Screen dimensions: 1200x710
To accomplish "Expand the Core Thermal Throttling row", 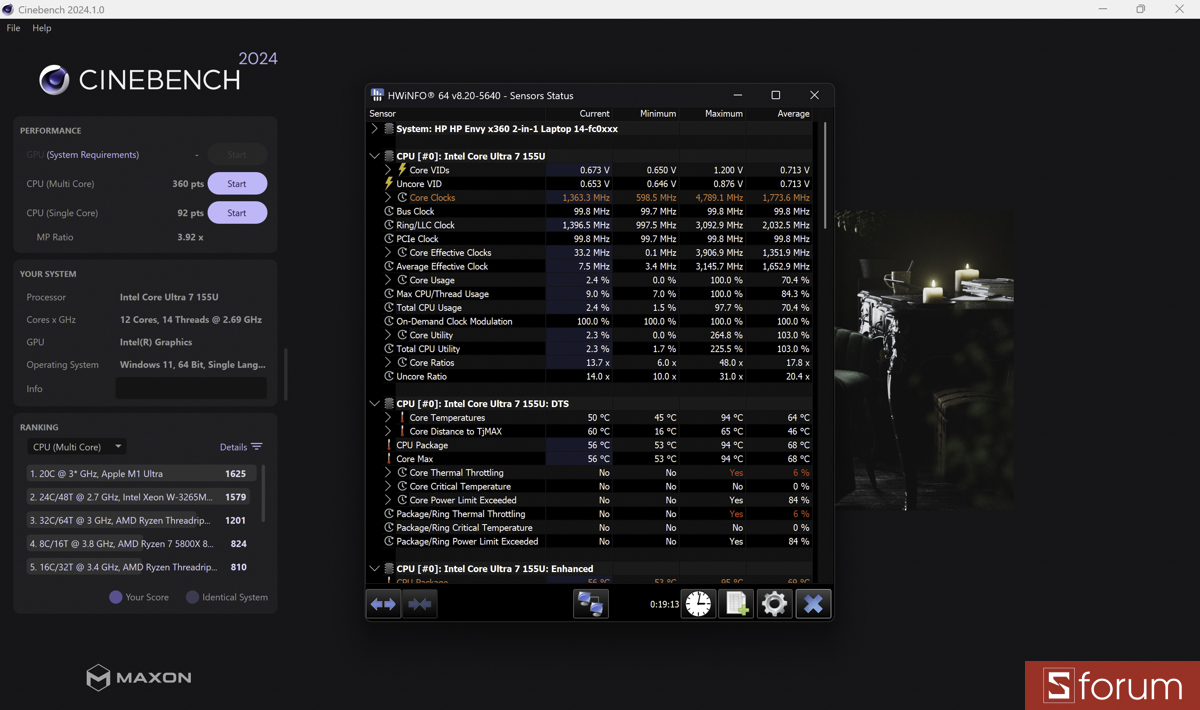I will pyautogui.click(x=388, y=473).
